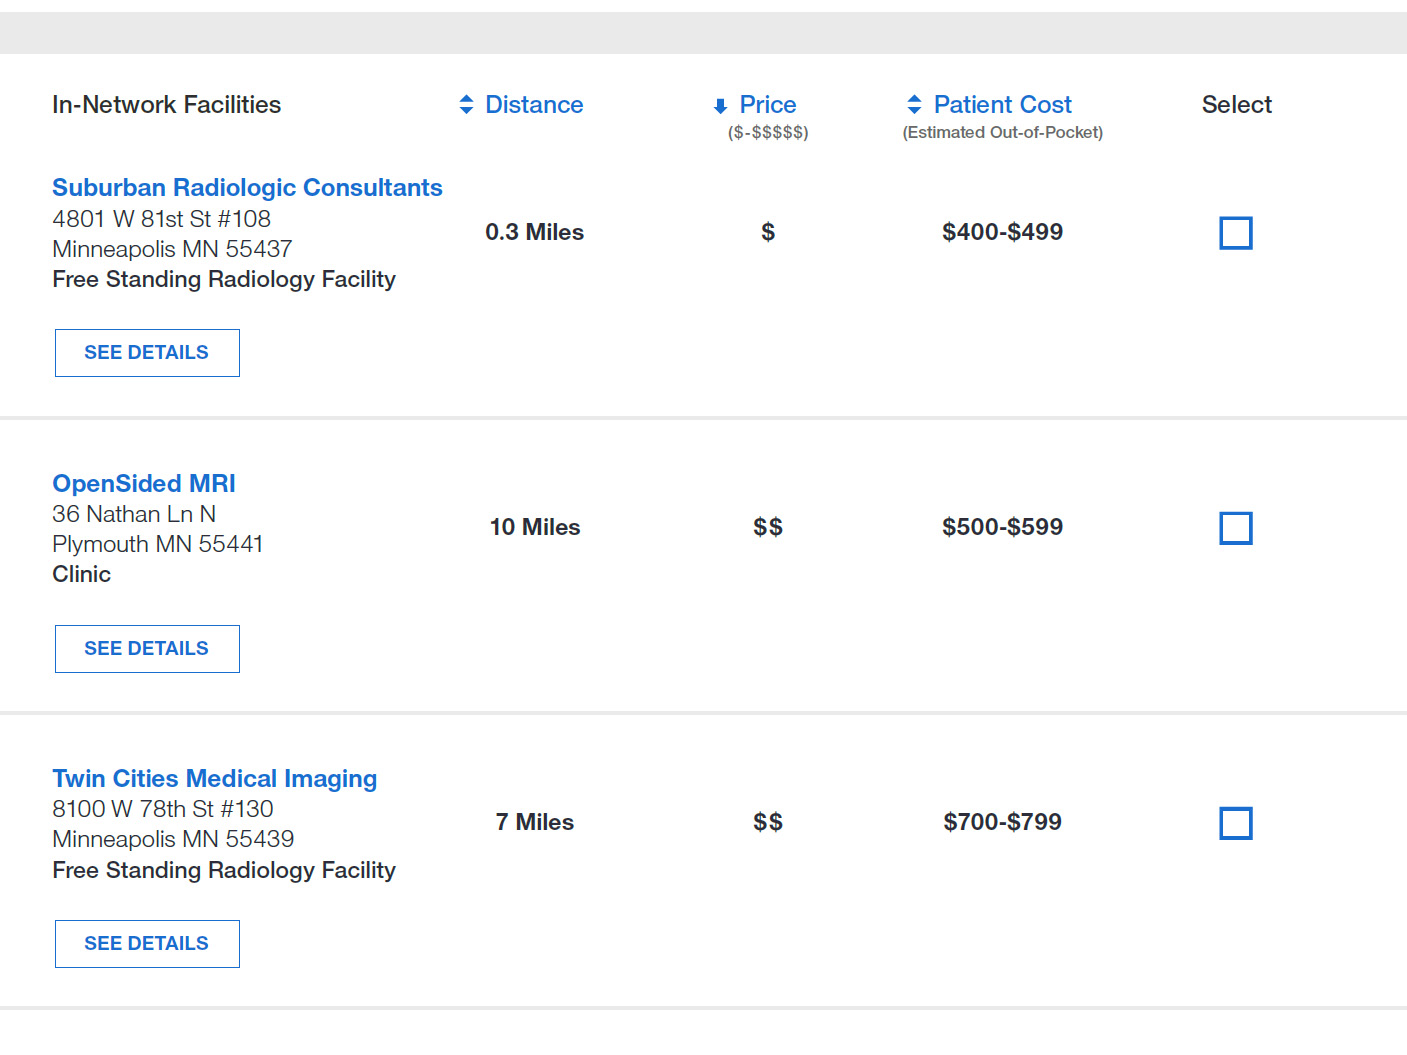Open OpenSided MRI facility link

tap(144, 484)
